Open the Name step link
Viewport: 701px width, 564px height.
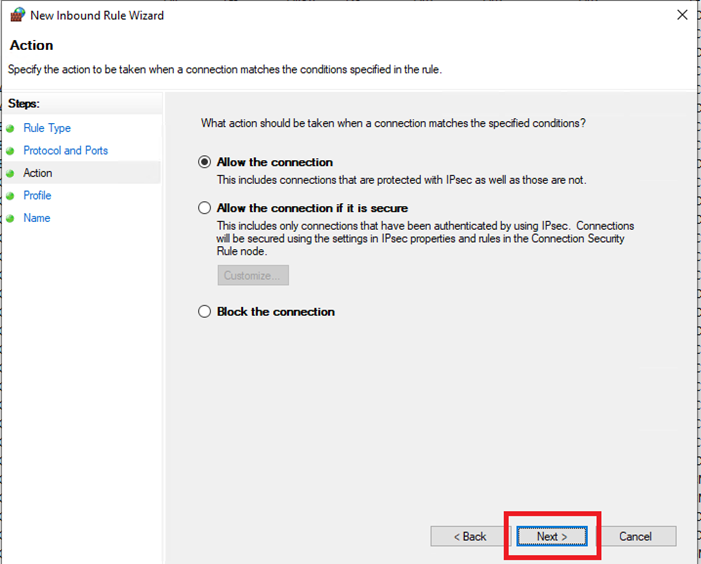pyautogui.click(x=37, y=218)
